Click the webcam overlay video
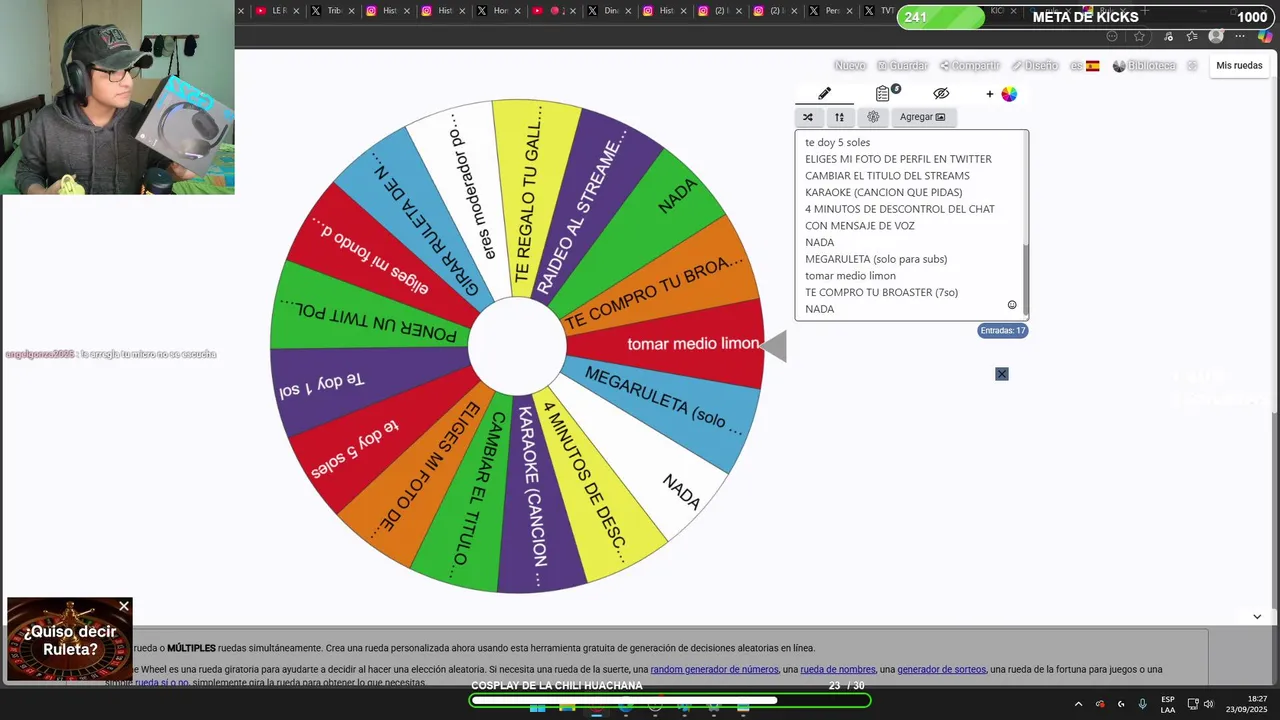Screen dimensions: 1280x720 [117, 97]
